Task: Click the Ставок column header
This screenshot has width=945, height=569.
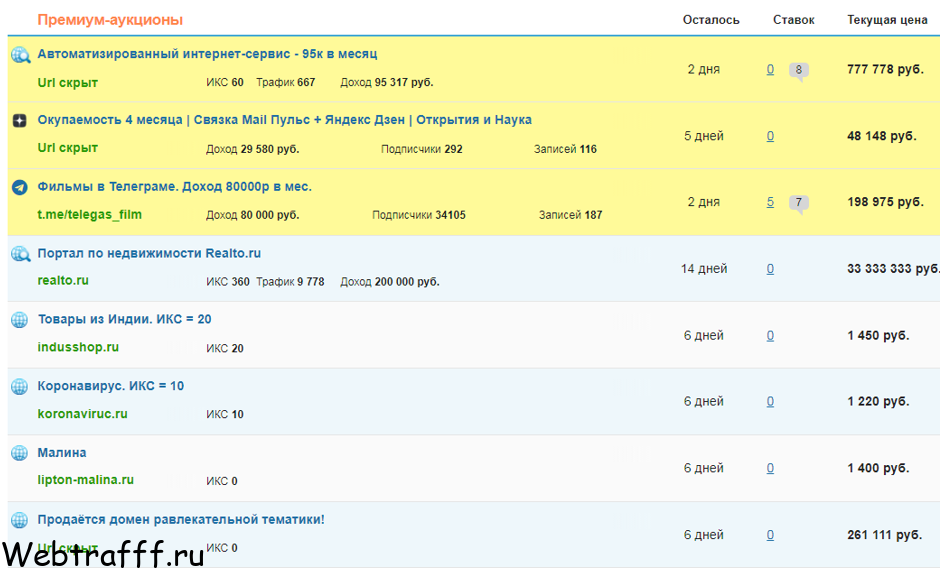Action: 794,20
